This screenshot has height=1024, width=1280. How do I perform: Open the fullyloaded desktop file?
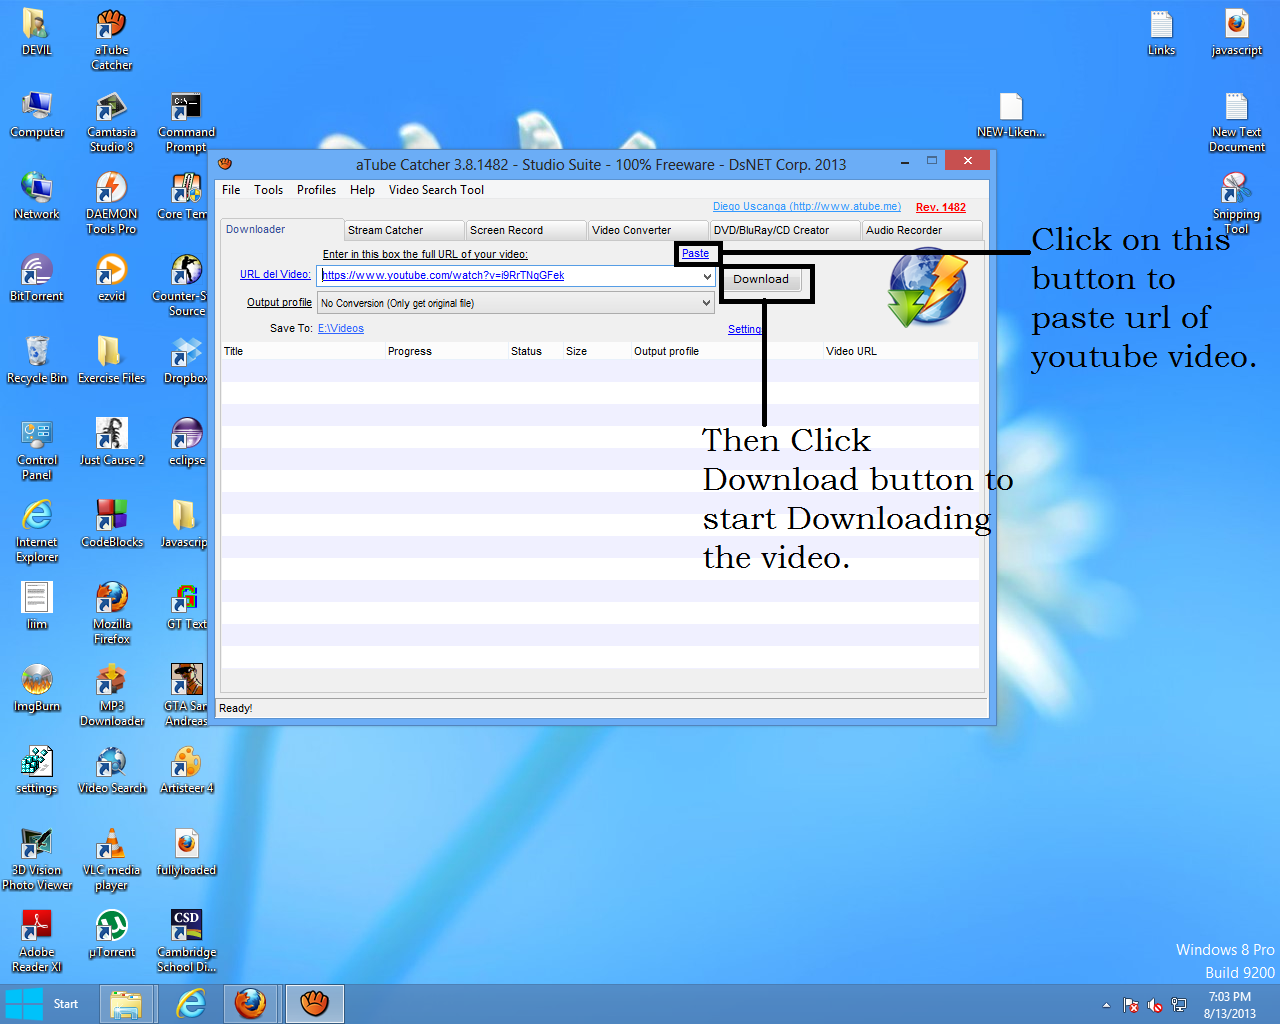(186, 853)
